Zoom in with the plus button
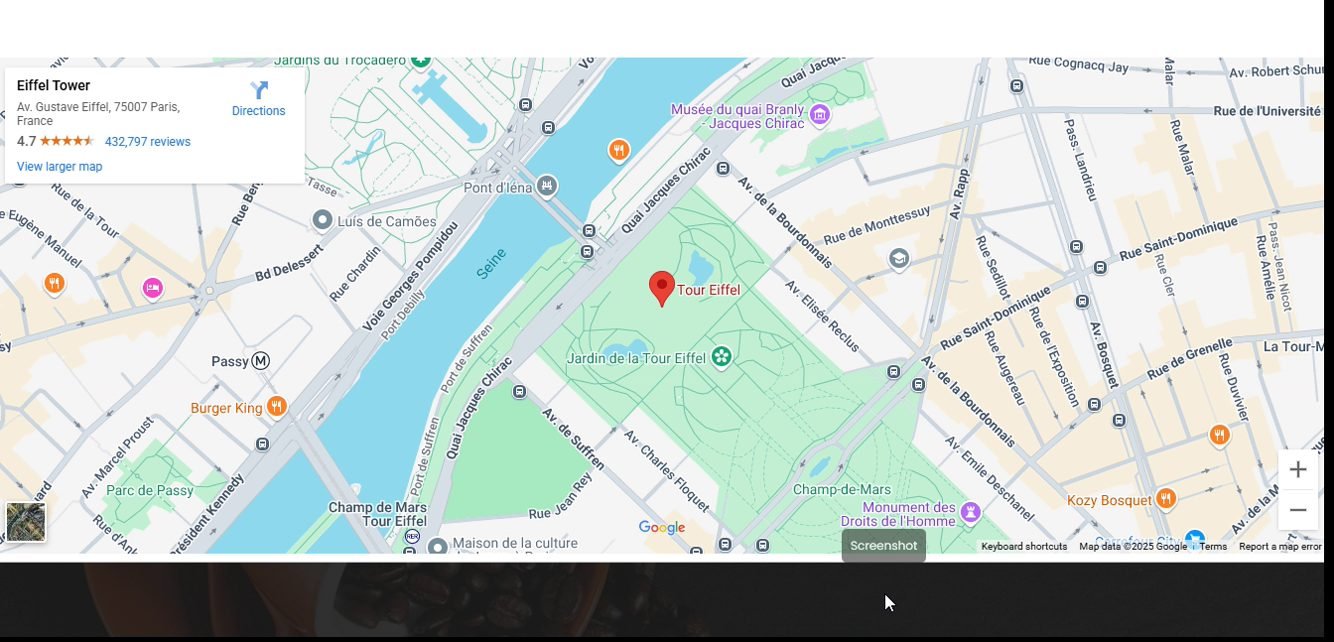1334x642 pixels. click(1298, 469)
